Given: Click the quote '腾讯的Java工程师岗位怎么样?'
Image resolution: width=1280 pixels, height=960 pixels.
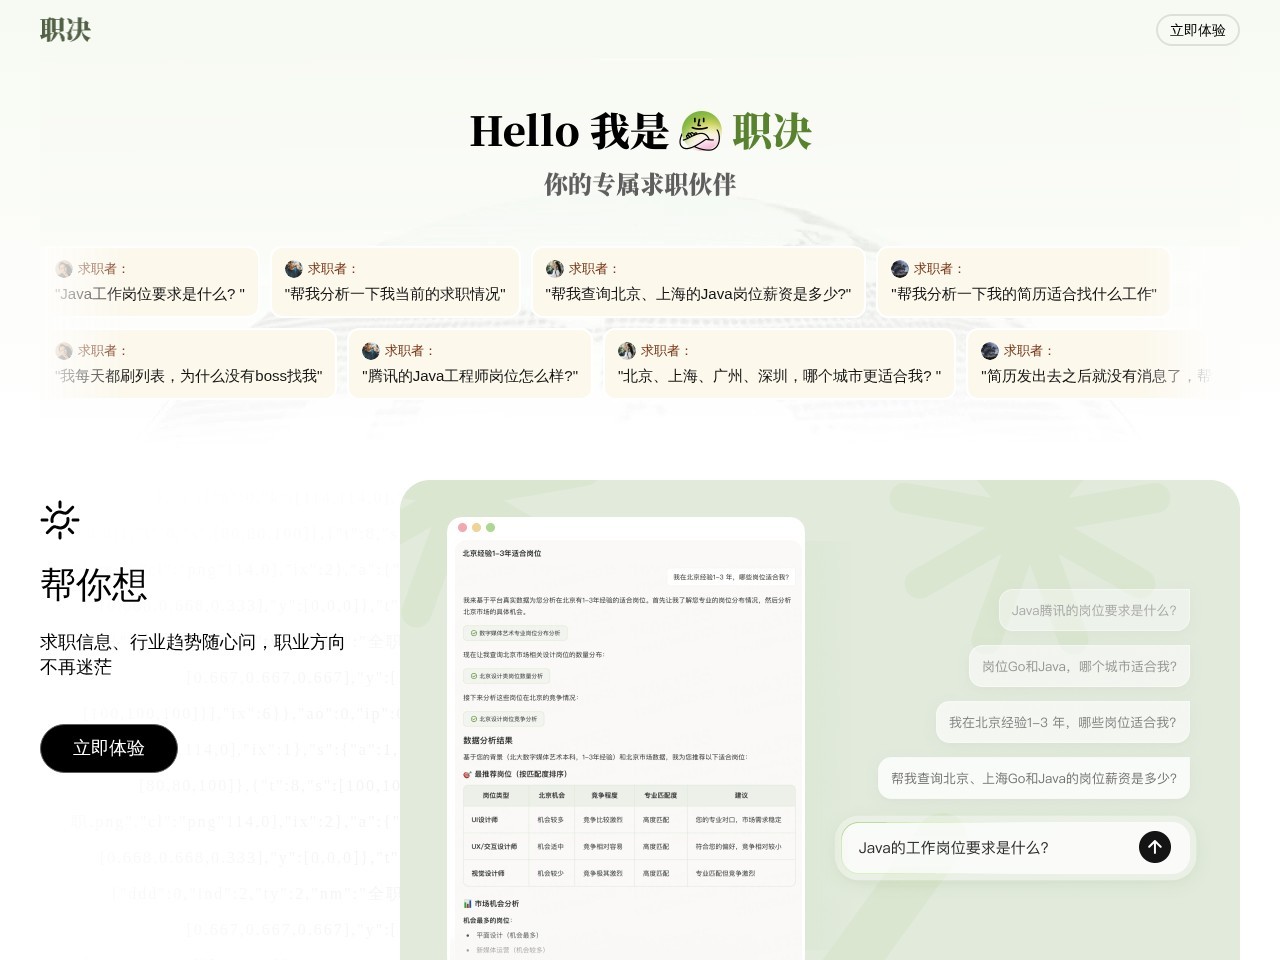Looking at the screenshot, I should point(470,376).
